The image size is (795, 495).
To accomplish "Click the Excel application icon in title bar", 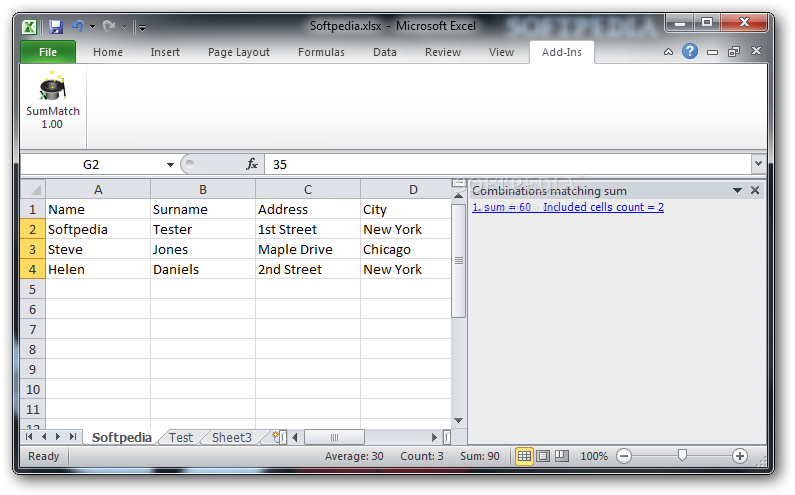I will (x=29, y=26).
